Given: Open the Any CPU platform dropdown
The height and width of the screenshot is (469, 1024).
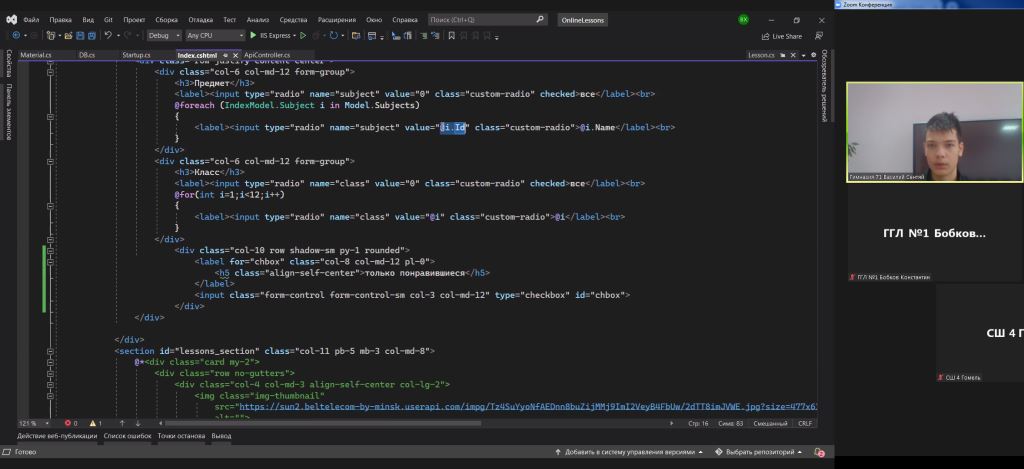Looking at the screenshot, I should tap(214, 35).
